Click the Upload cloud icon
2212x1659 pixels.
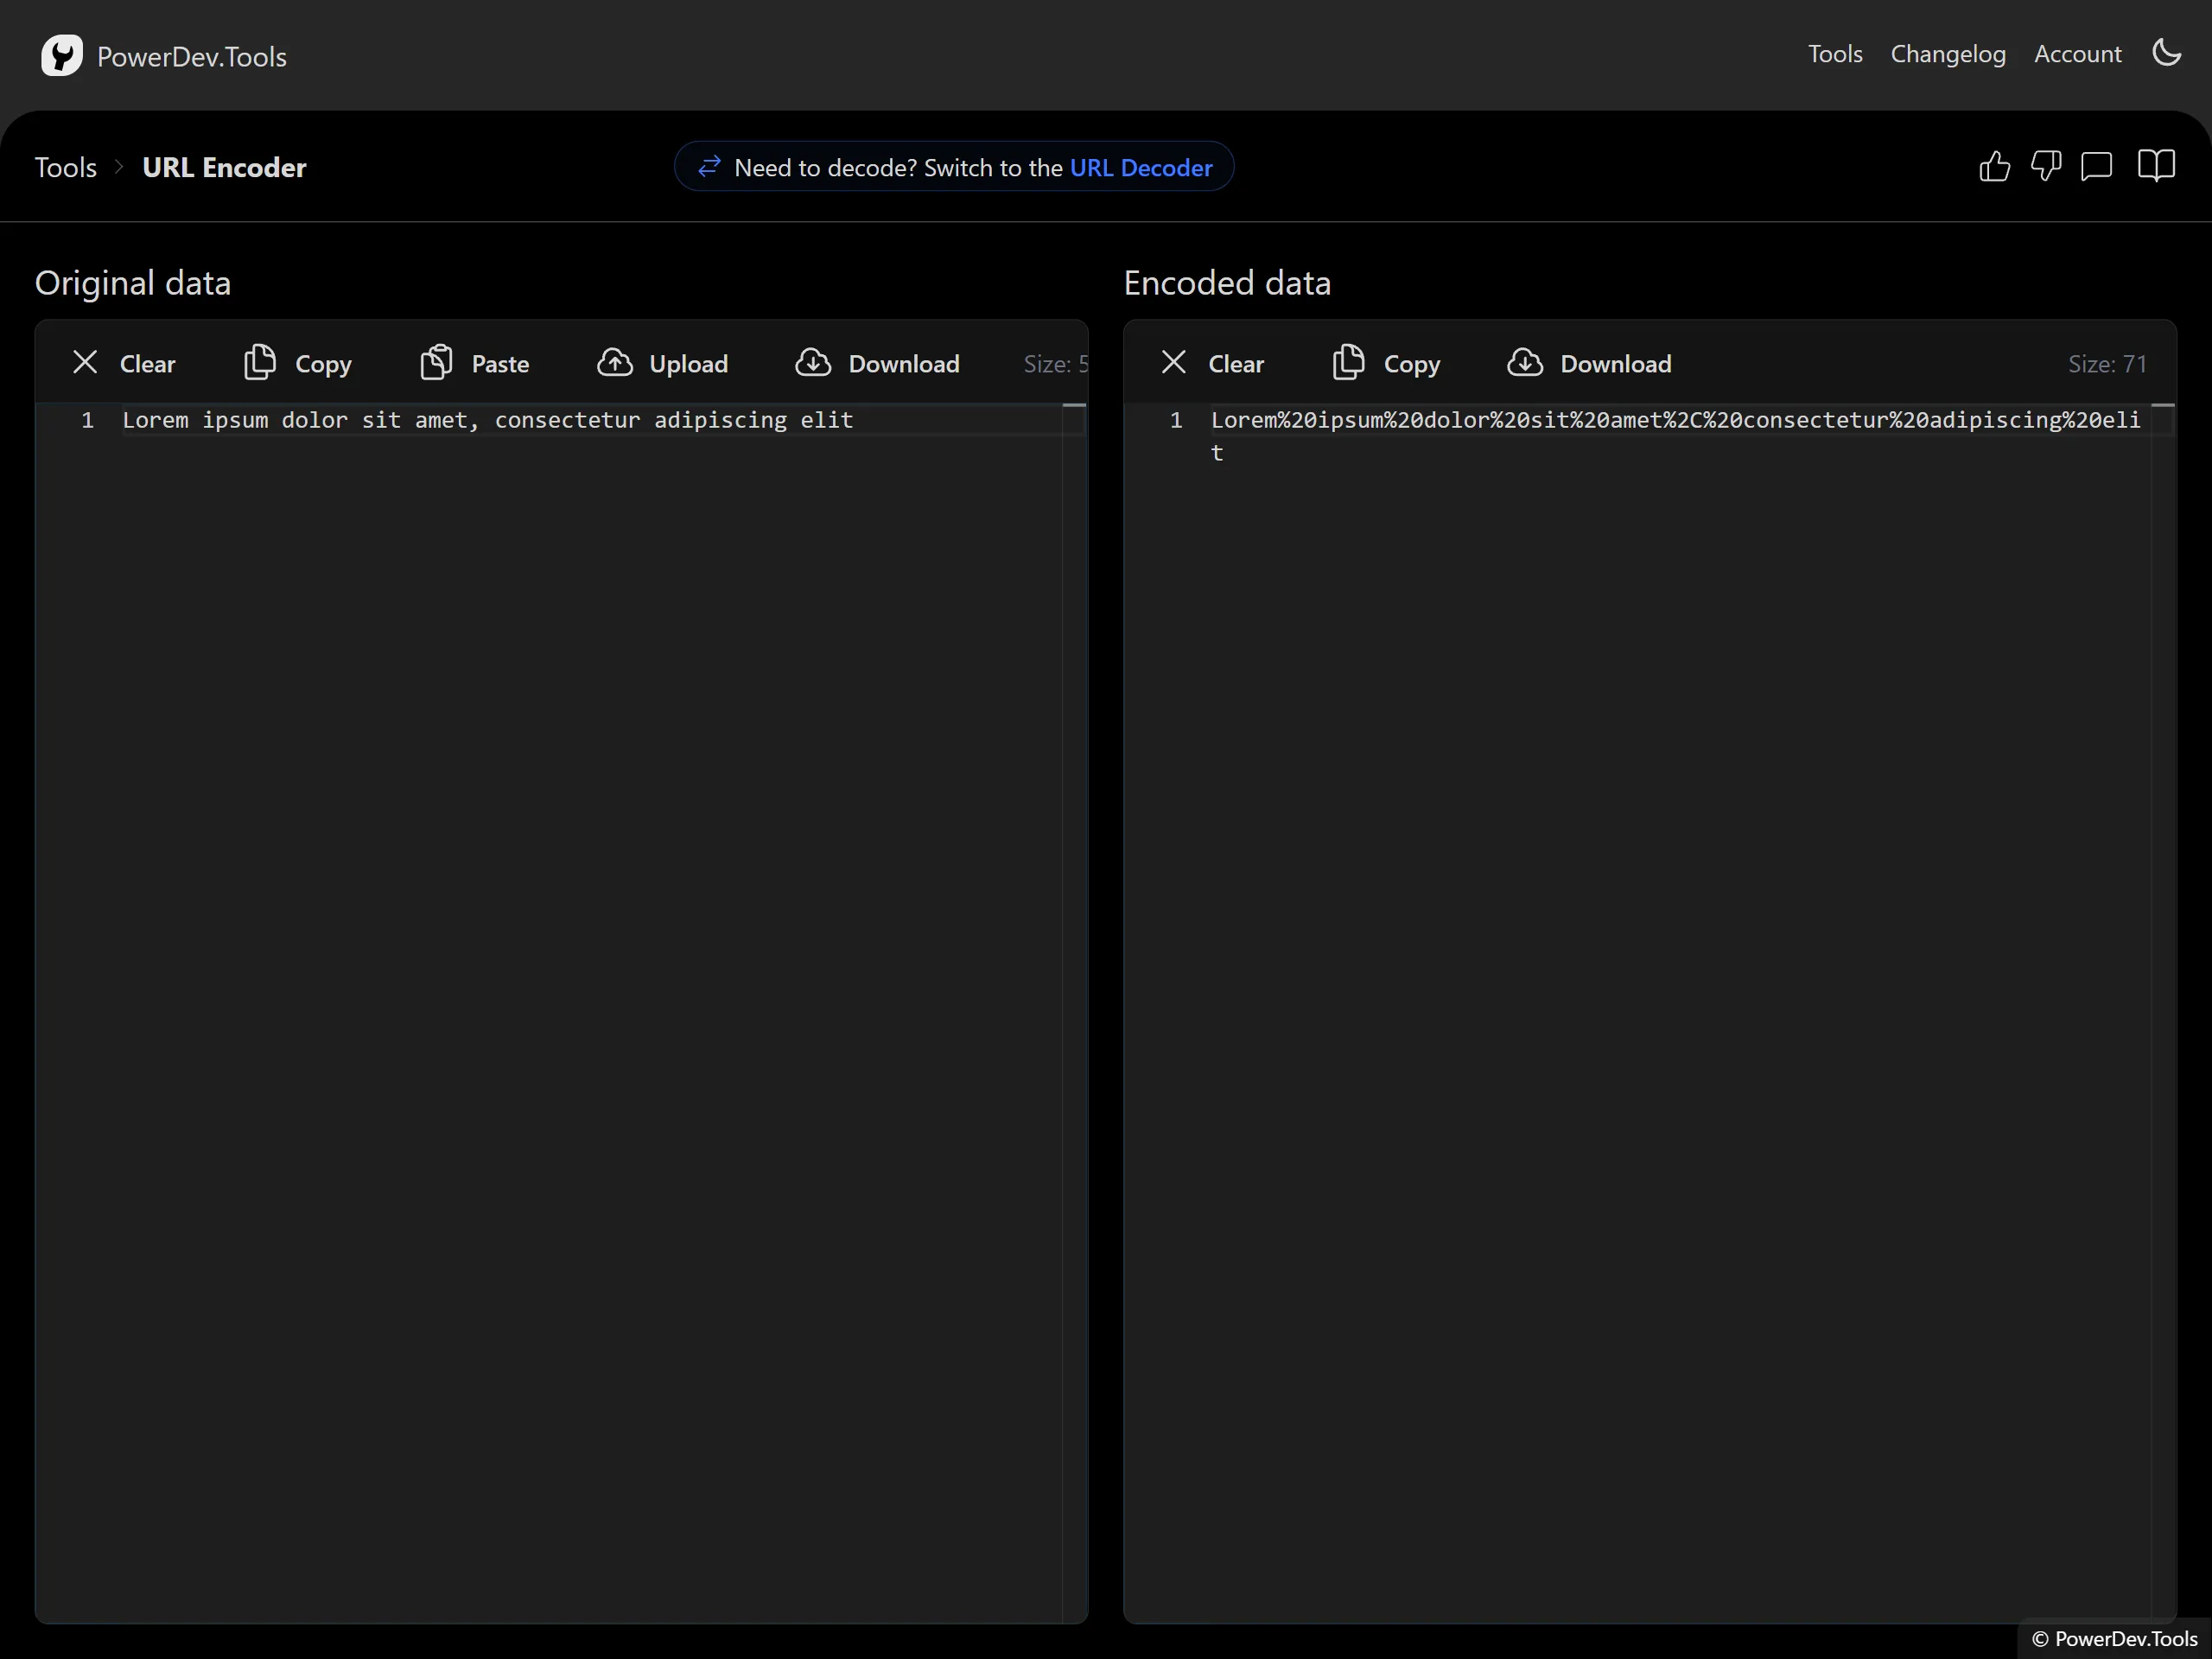pos(614,362)
